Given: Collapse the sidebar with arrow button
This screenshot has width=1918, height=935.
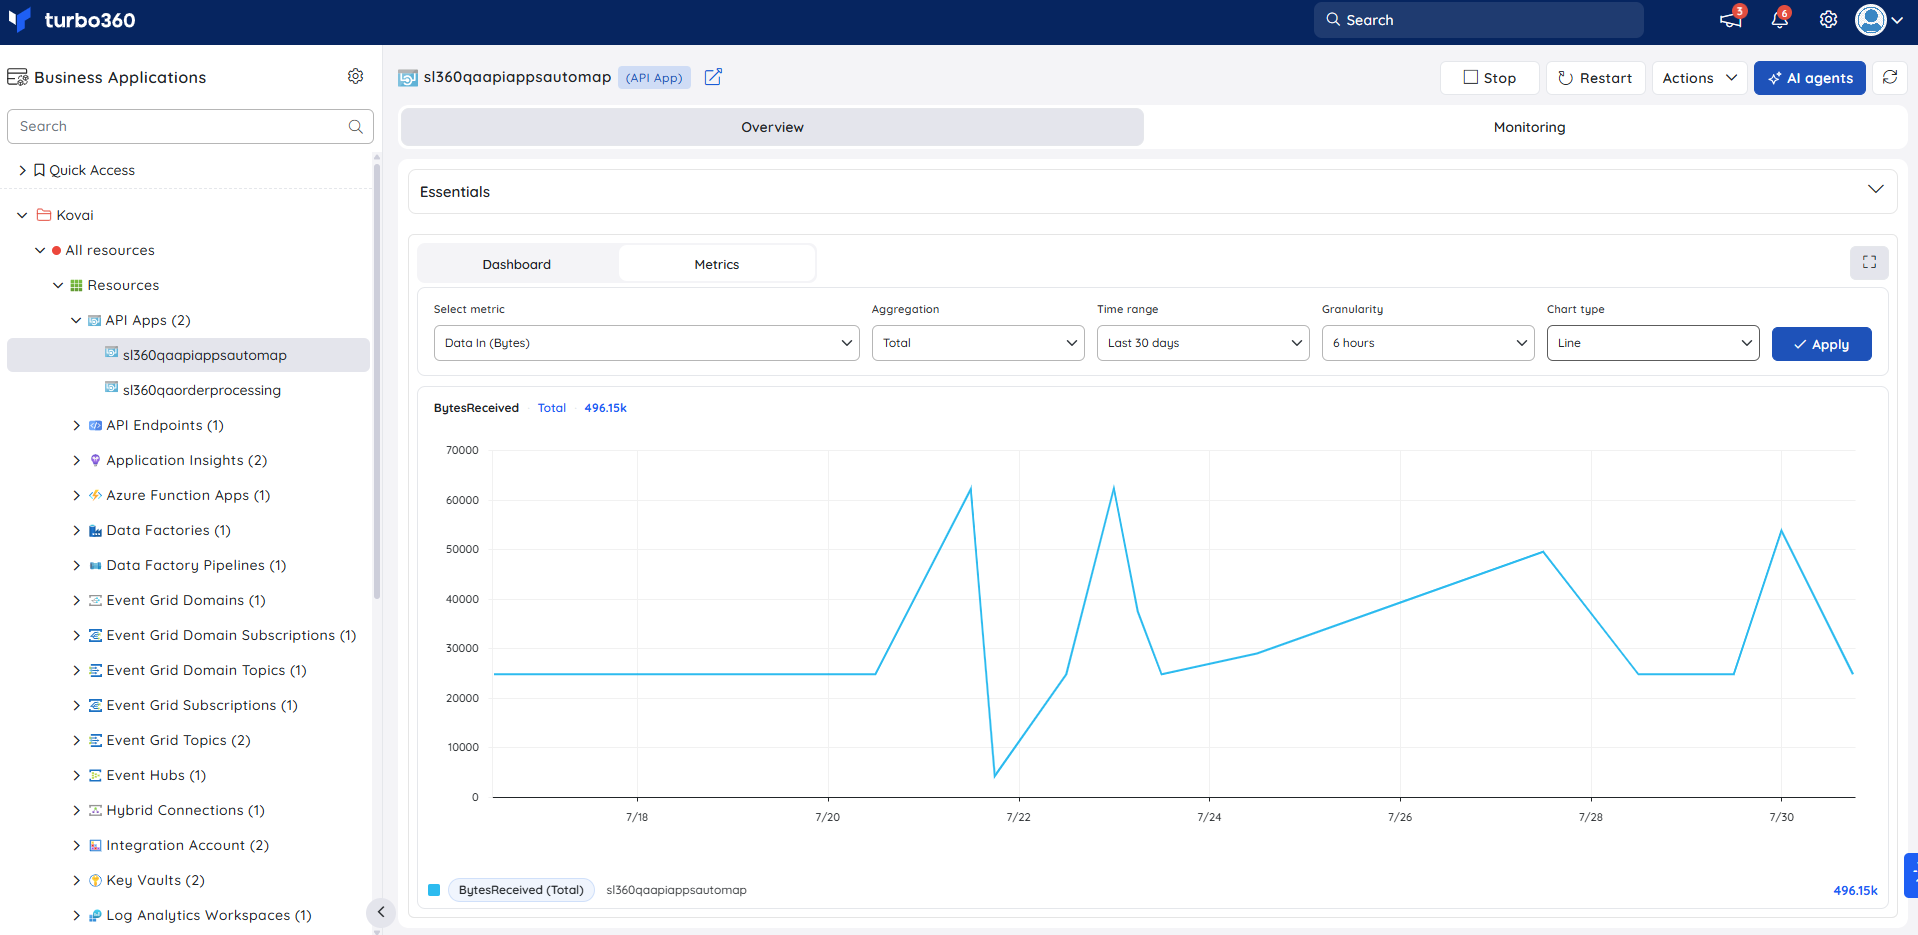Looking at the screenshot, I should 380,912.
